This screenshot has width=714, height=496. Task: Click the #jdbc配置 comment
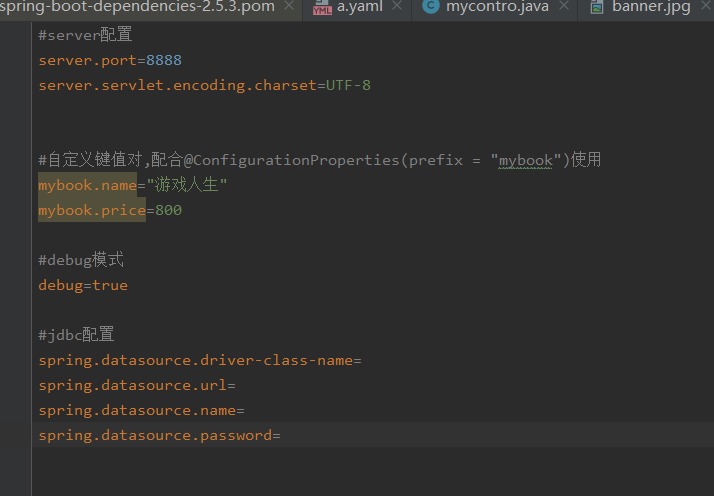click(x=76, y=335)
